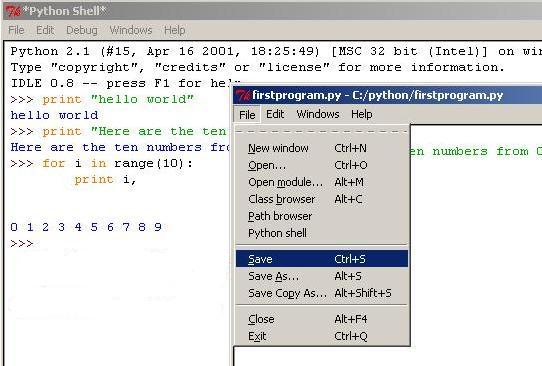Tear off the menu via dashed line

[322, 132]
